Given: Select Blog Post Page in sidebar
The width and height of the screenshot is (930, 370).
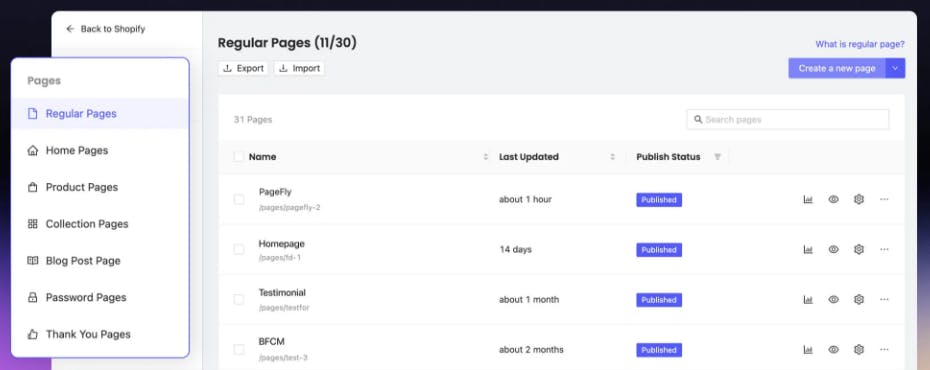Looking at the screenshot, I should coord(100,261).
